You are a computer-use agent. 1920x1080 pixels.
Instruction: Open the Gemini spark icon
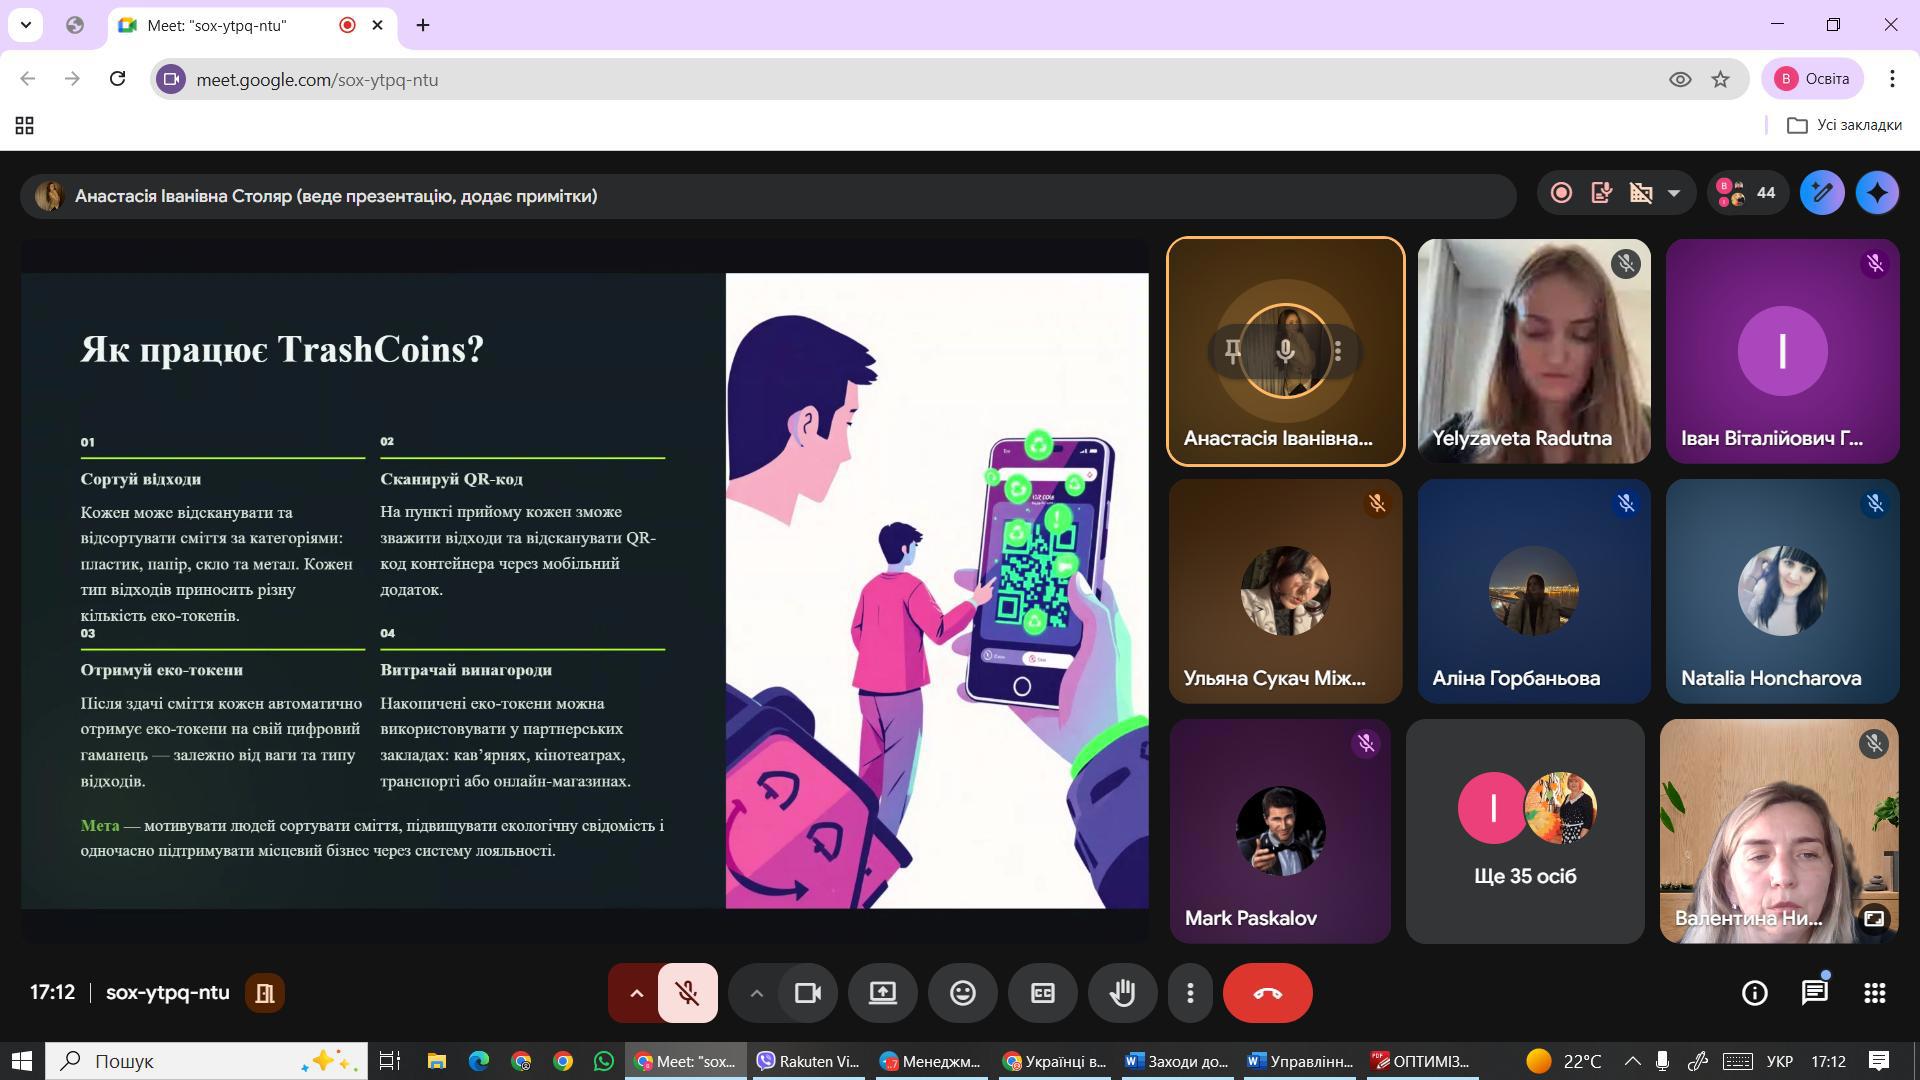[x=1877, y=193]
